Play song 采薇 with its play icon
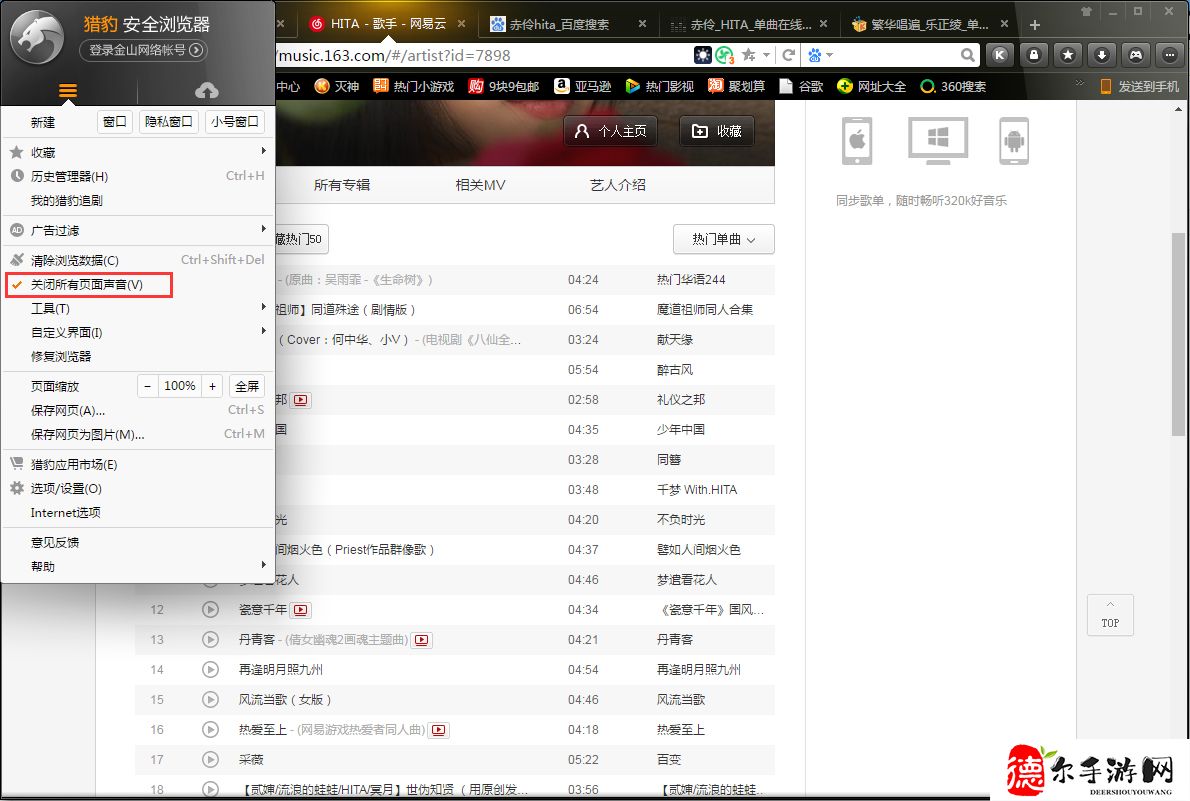This screenshot has height=801, width=1190. (210, 759)
